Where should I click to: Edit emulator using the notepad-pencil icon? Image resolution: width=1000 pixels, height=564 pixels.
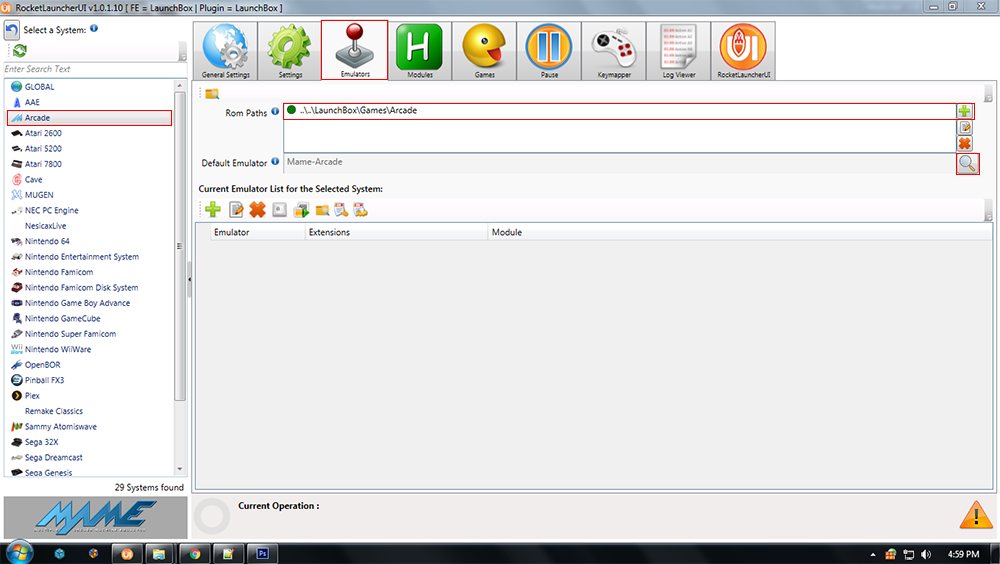point(236,209)
